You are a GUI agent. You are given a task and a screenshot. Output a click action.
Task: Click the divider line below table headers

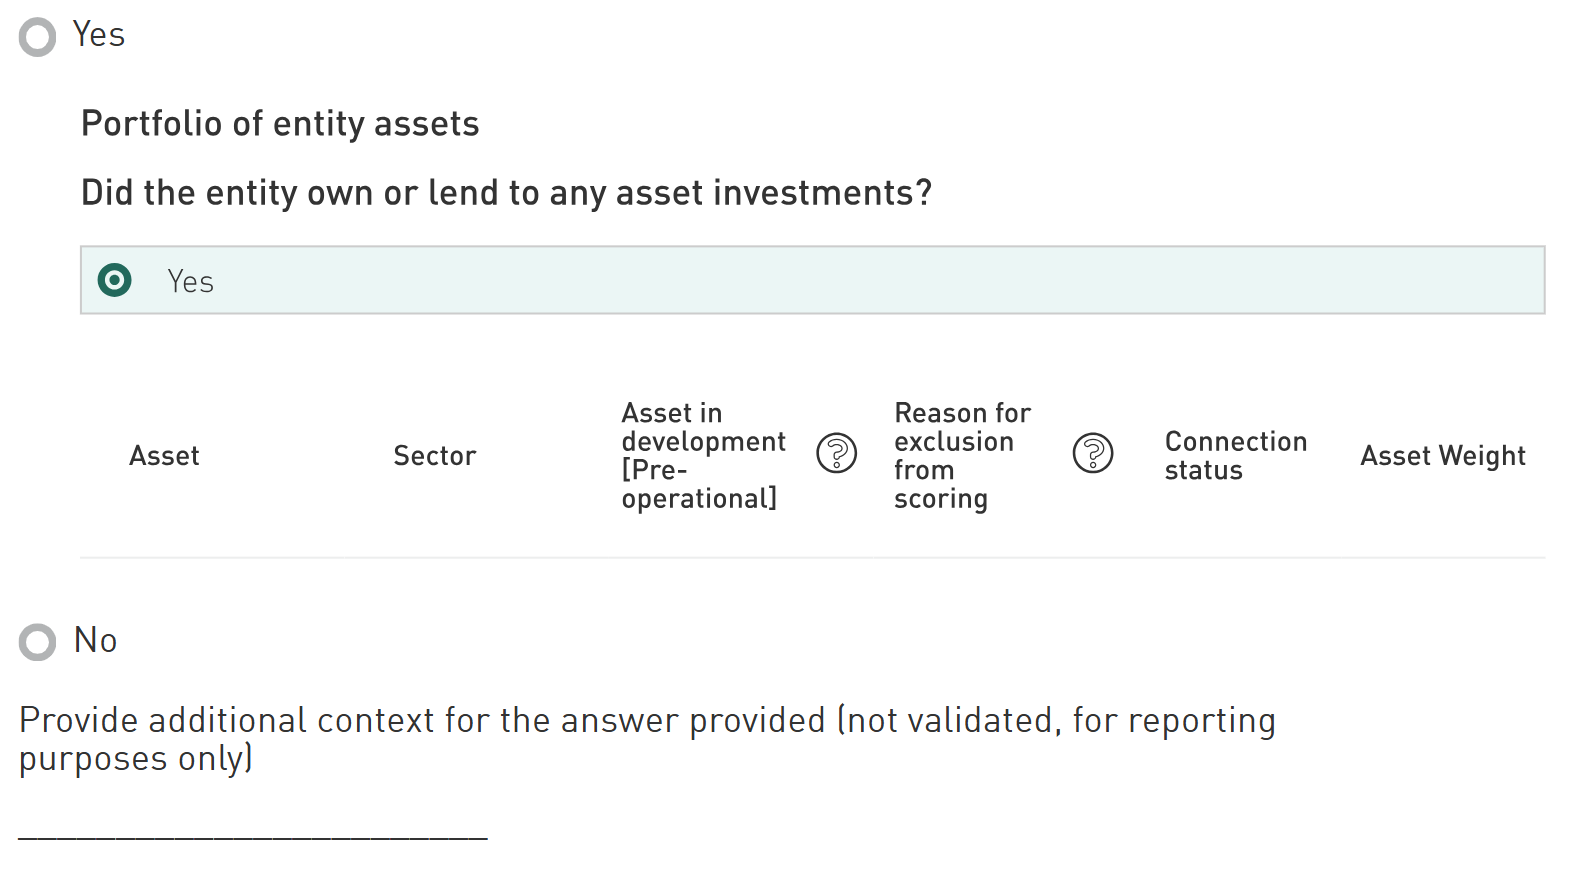click(812, 557)
